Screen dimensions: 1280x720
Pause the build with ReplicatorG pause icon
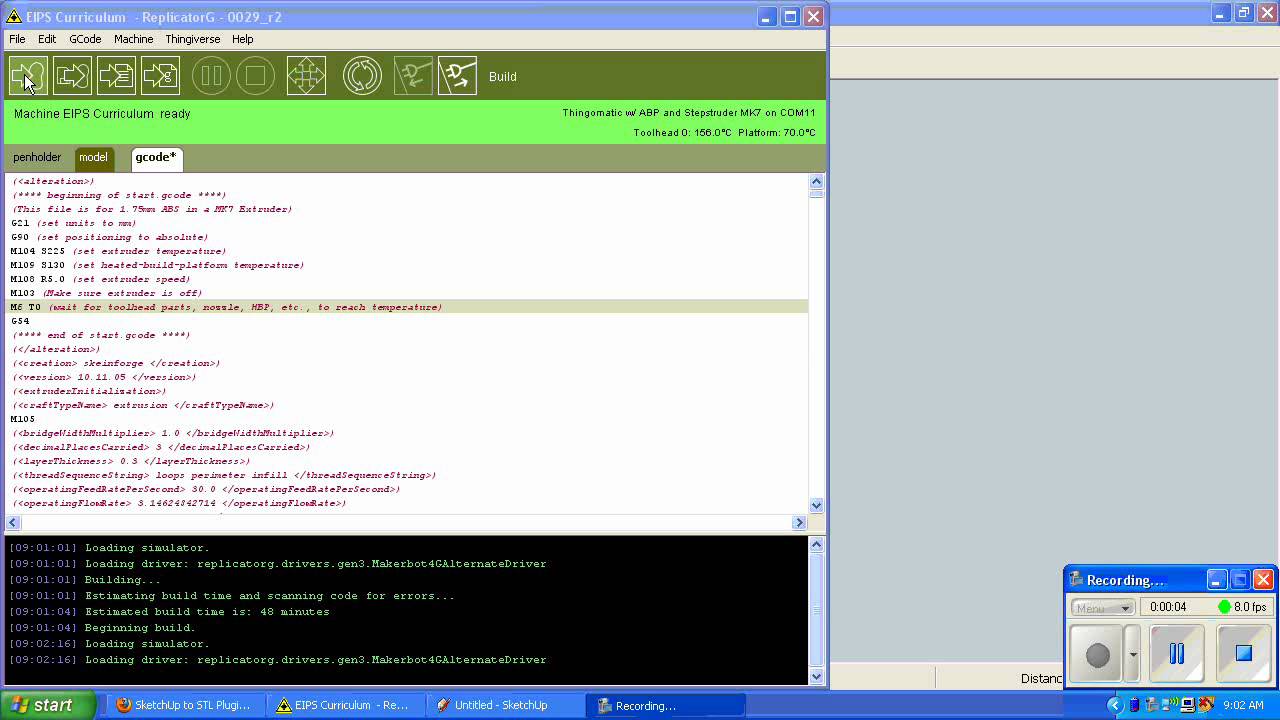click(x=211, y=76)
